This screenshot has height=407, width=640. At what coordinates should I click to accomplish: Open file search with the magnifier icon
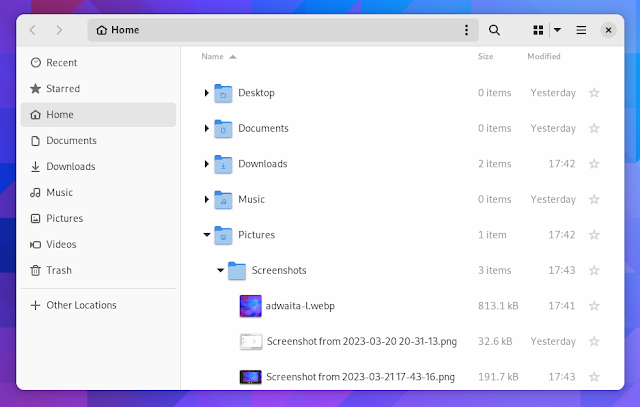[x=494, y=30]
